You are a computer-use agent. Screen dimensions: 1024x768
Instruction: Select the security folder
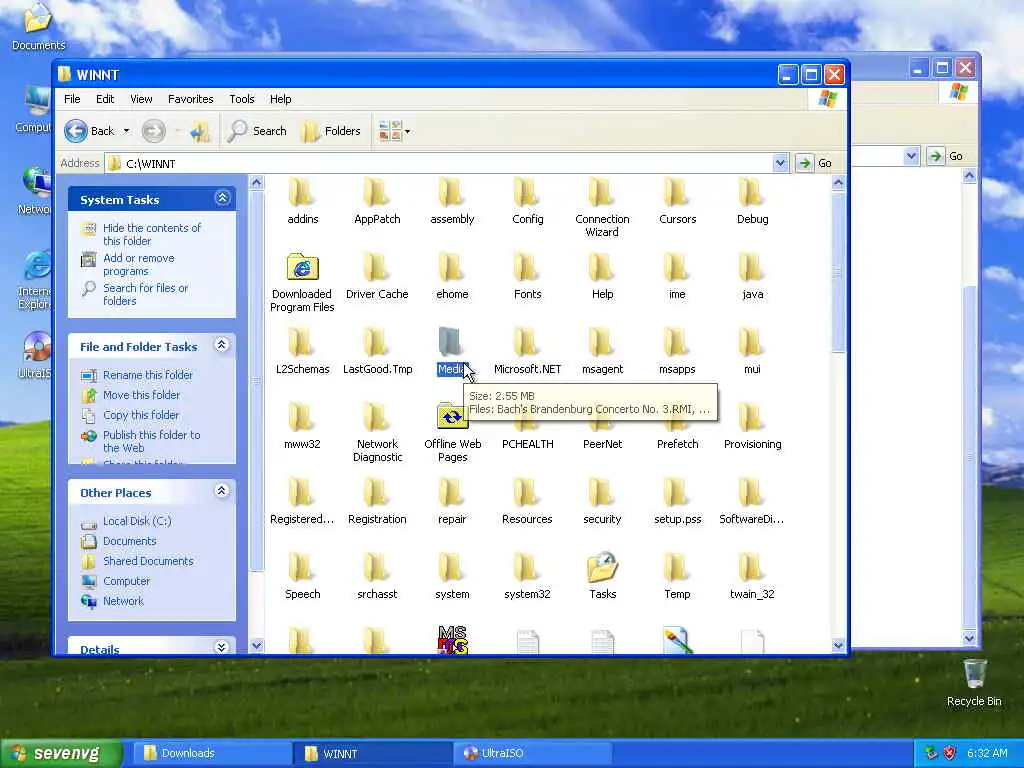[x=602, y=502]
